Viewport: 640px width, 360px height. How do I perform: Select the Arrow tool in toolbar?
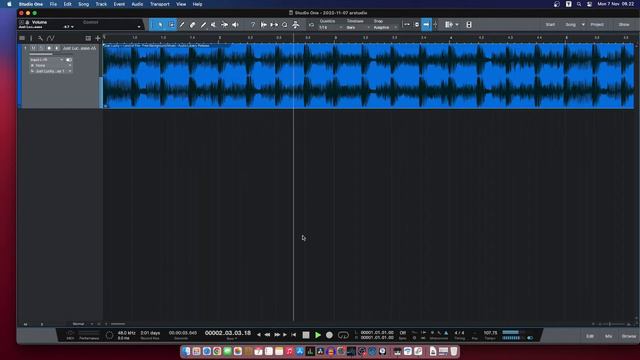160,25
